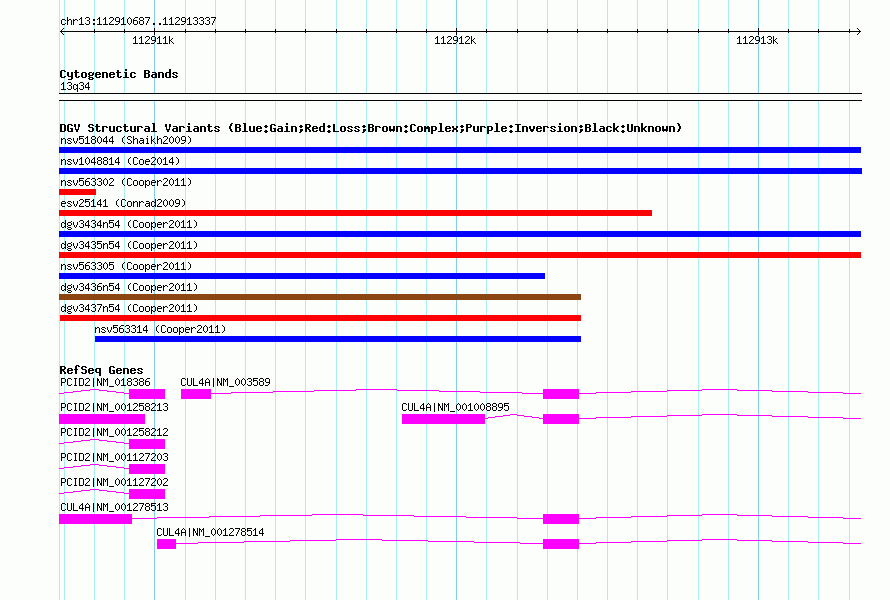Click the exon block of PCID2 NM_001258213
The width and height of the screenshot is (890, 600).
click(102, 419)
